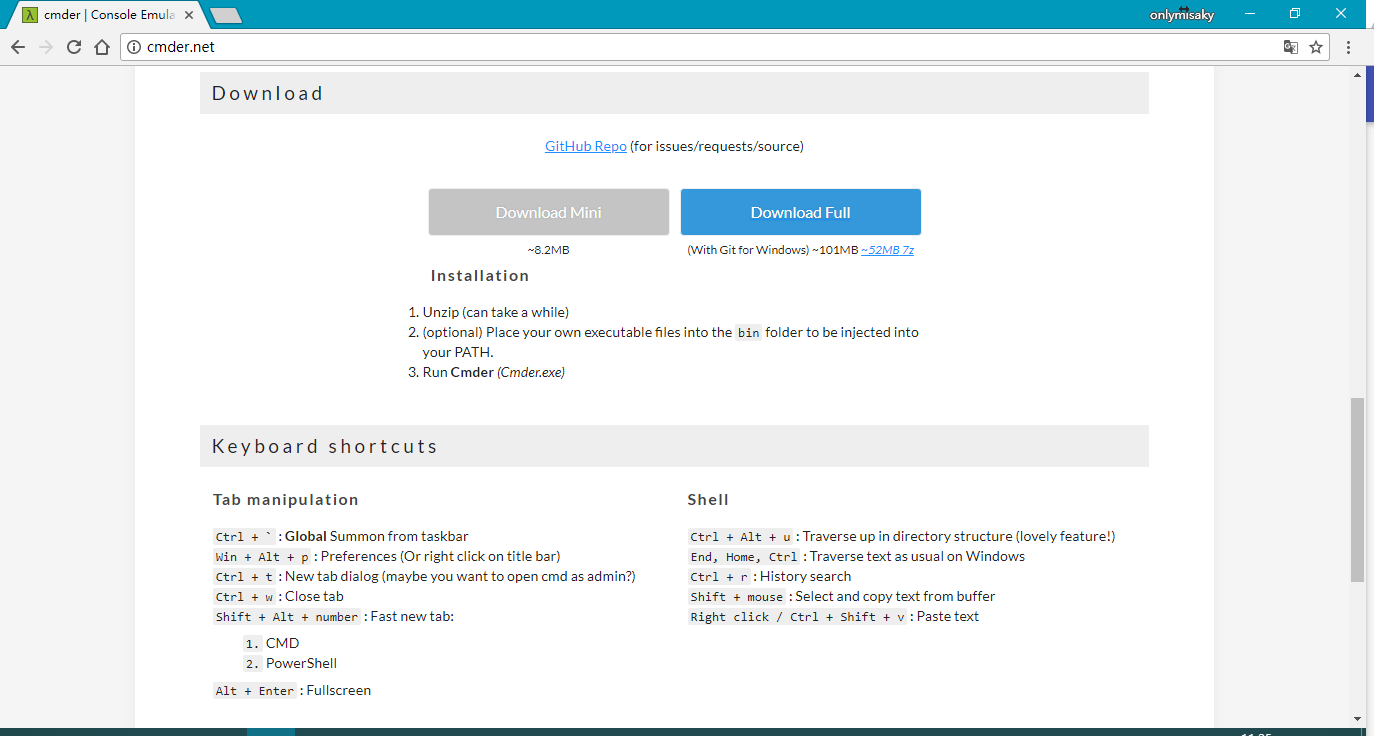
Task: Open the GitHub Repo link
Action: [x=586, y=146]
